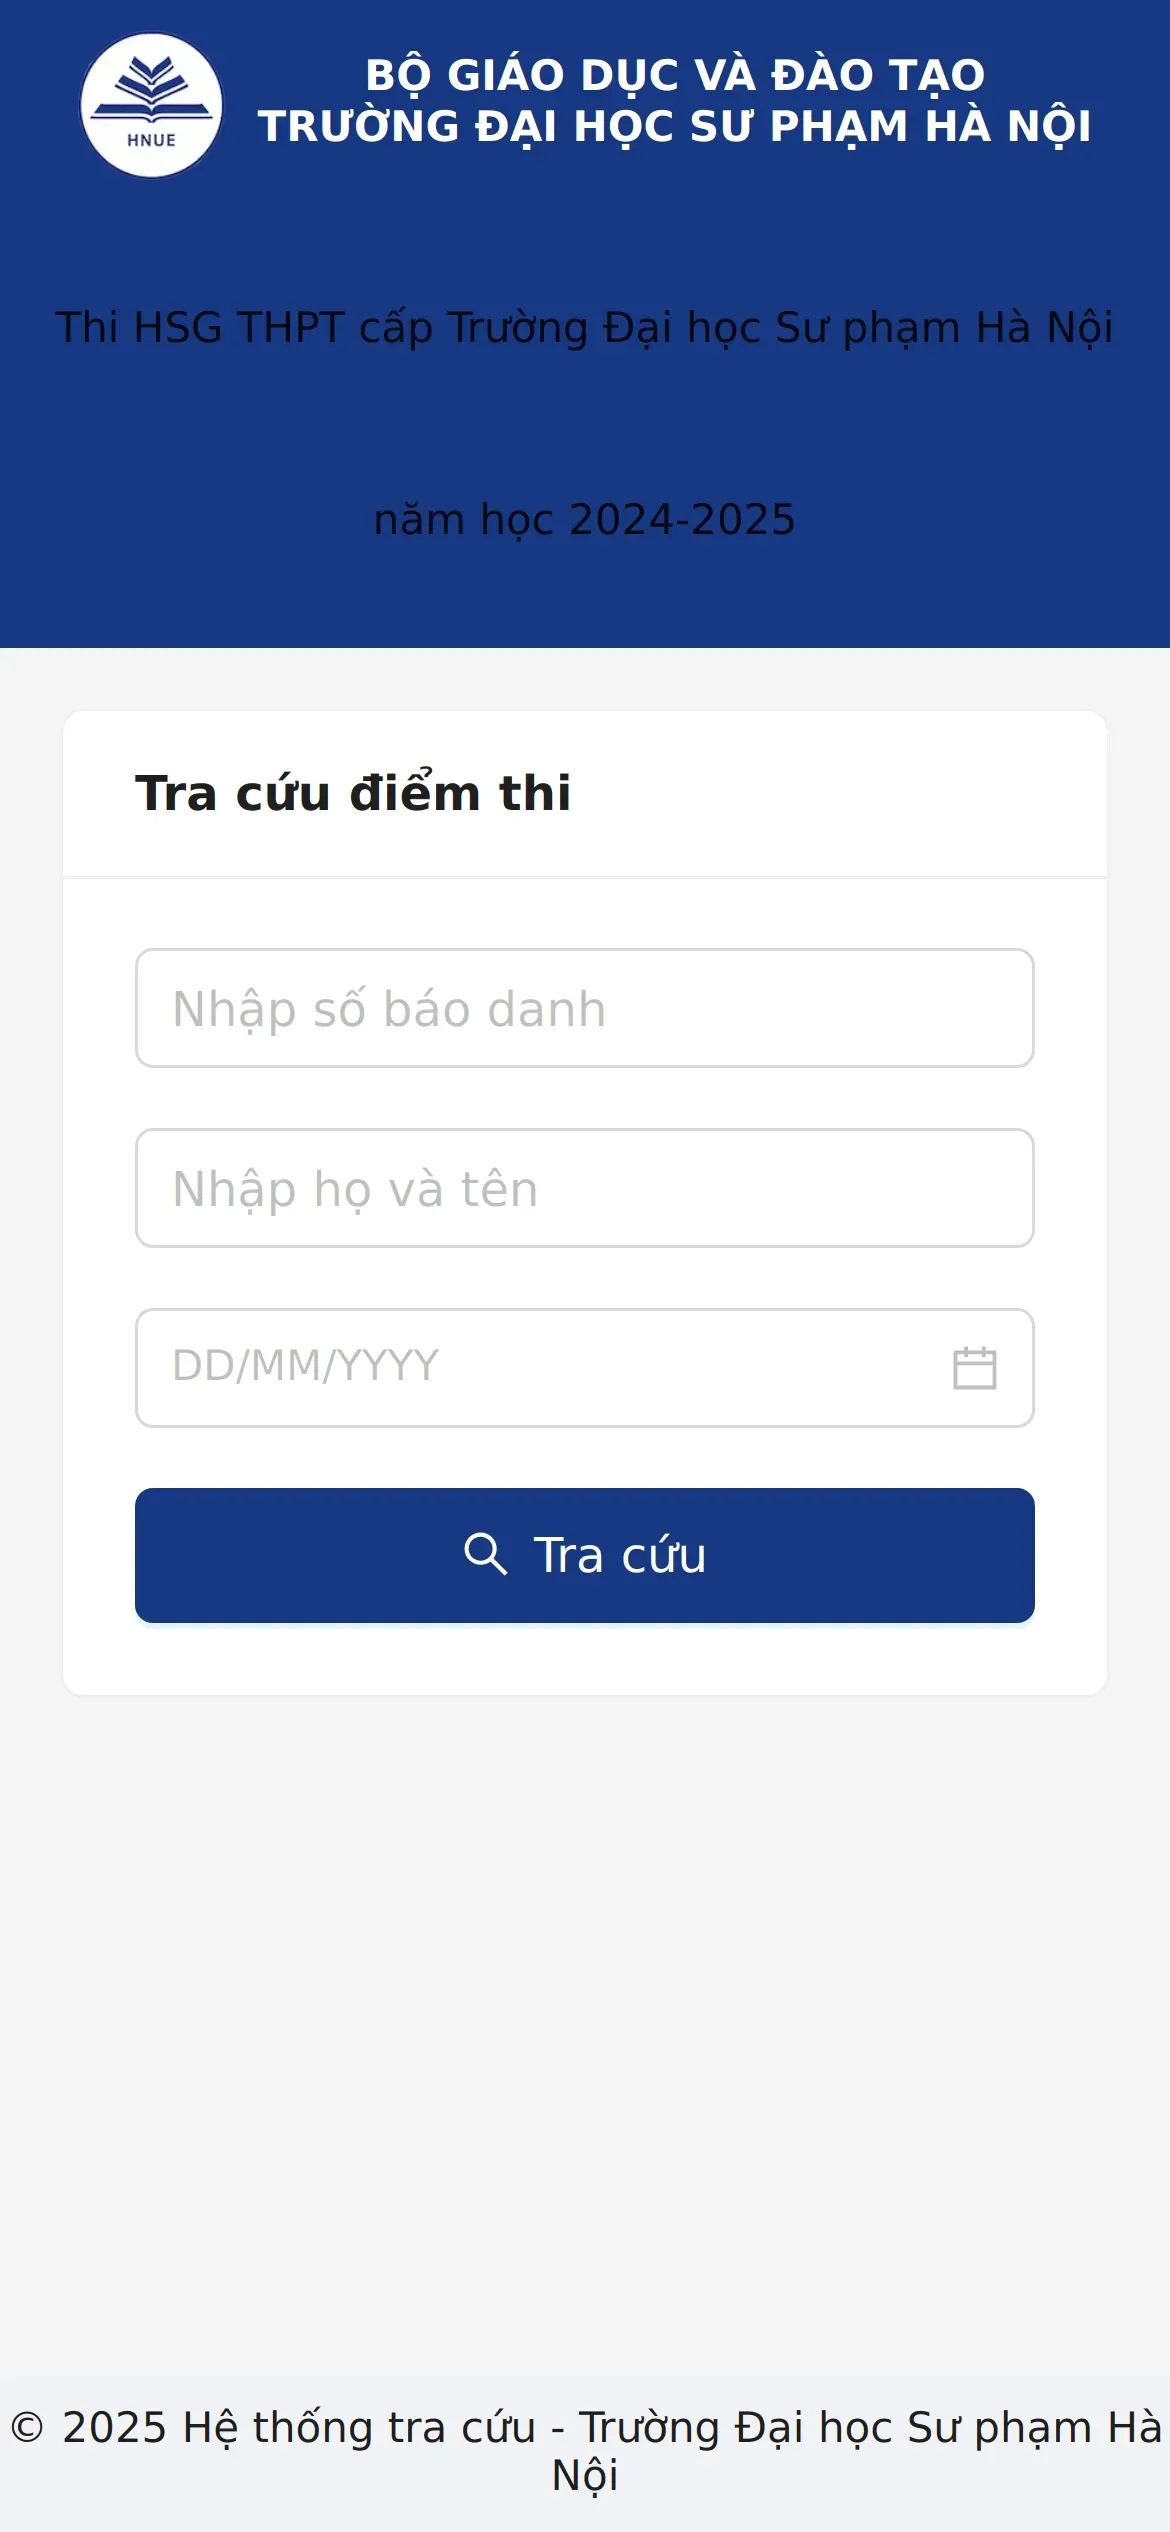Click the open book emblem in logo

pos(151,90)
